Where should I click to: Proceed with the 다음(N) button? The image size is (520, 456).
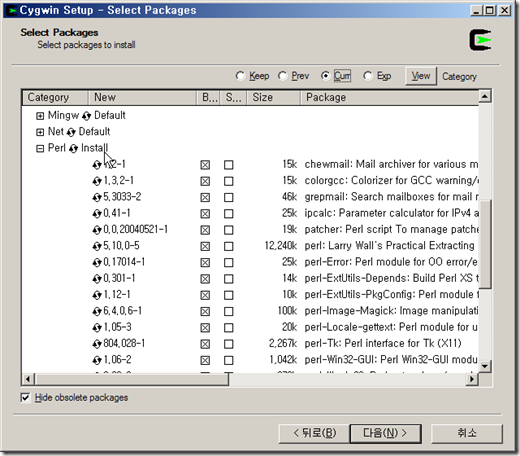point(386,433)
